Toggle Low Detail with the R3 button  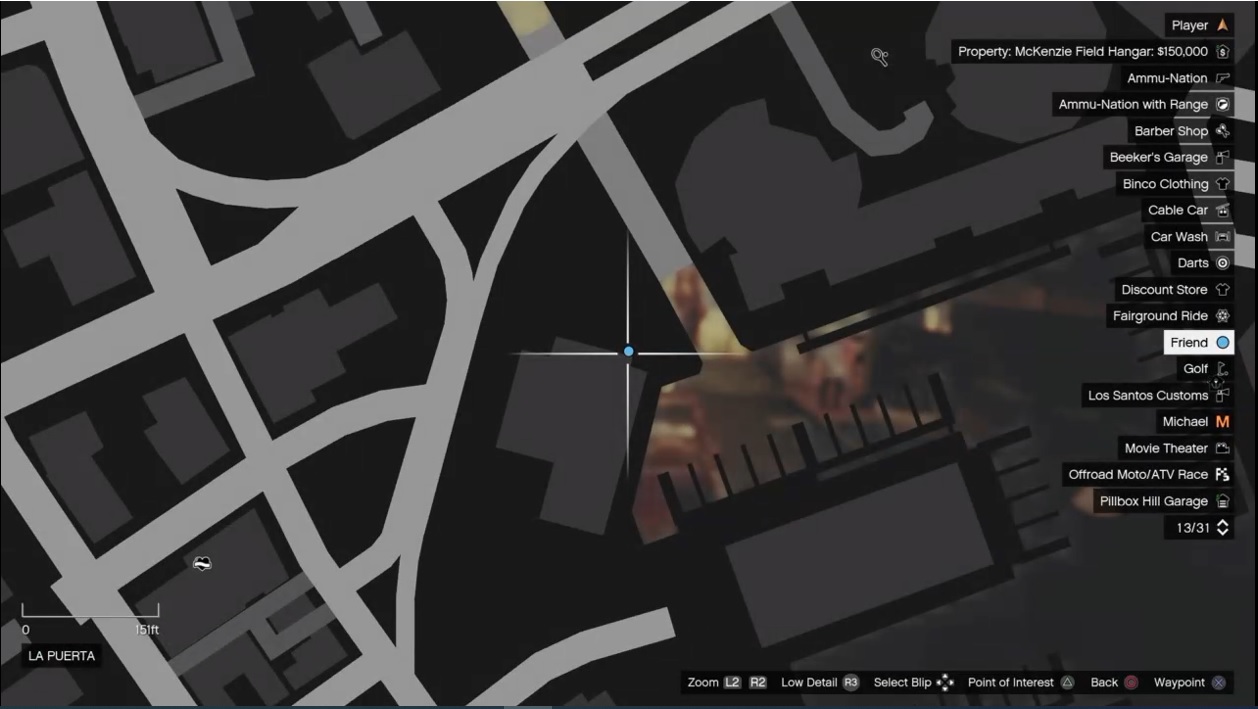coord(850,682)
